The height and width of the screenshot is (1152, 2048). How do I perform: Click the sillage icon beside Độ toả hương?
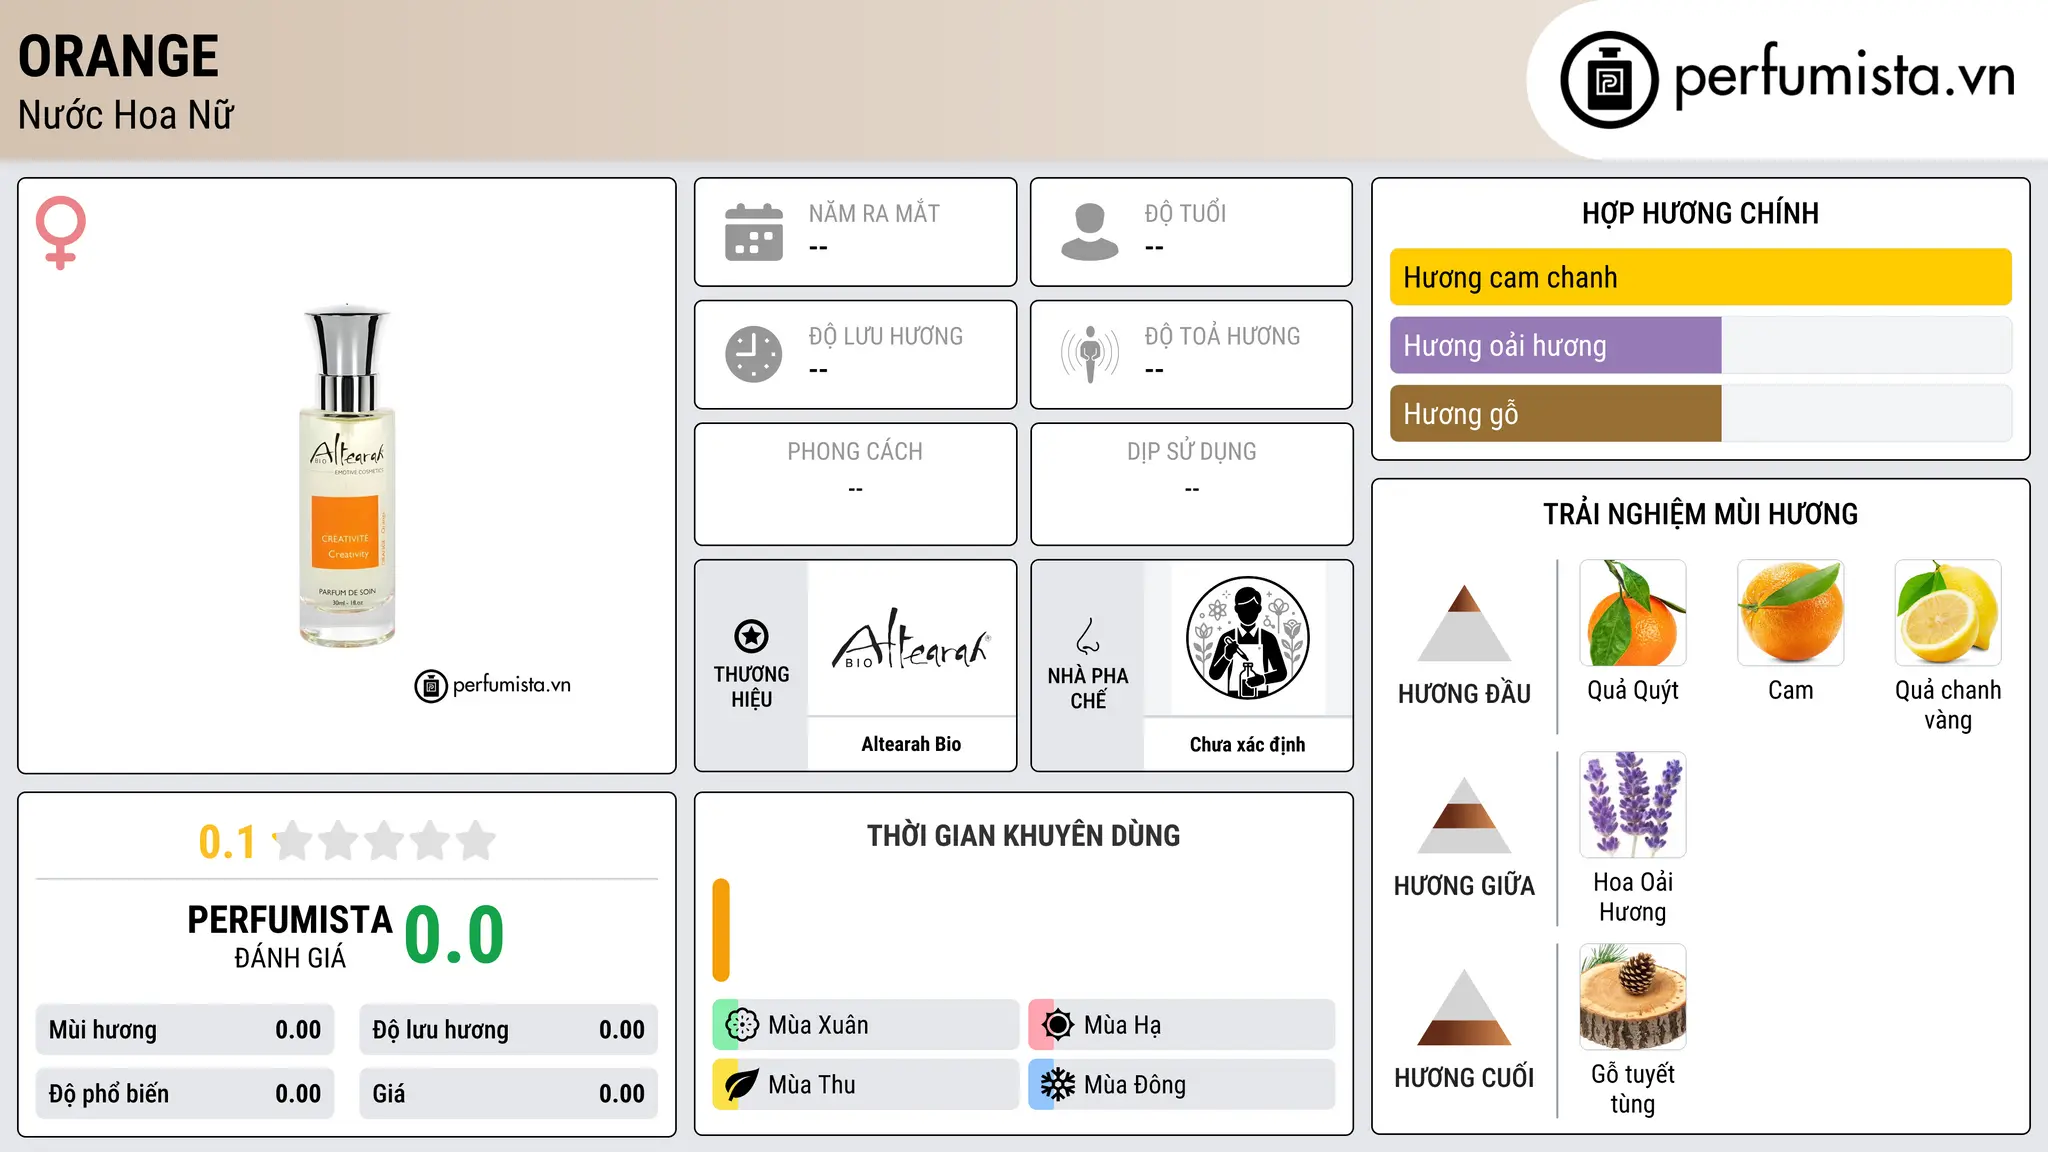coord(1090,354)
